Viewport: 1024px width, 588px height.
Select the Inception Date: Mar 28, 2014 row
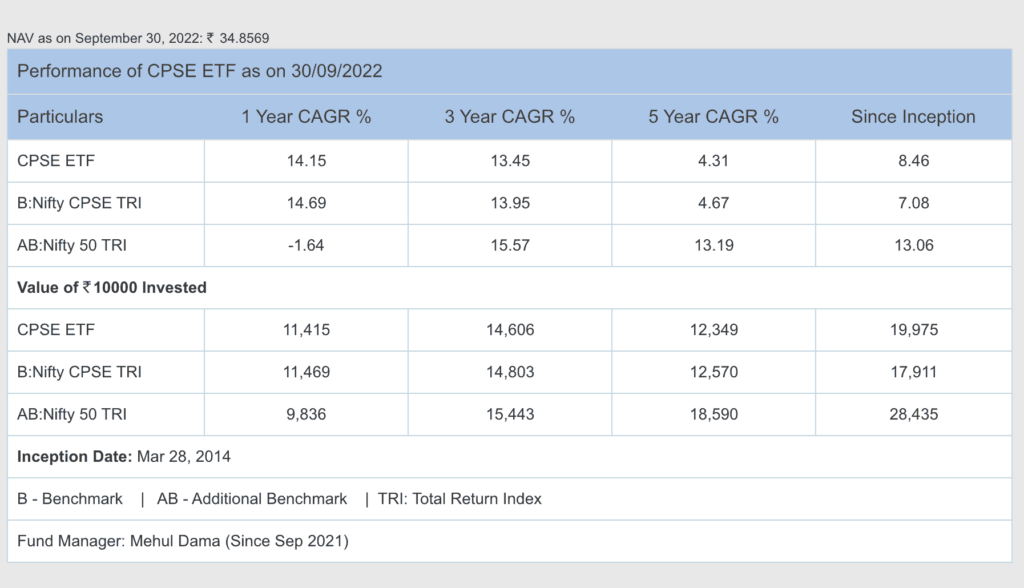pyautogui.click(x=510, y=457)
